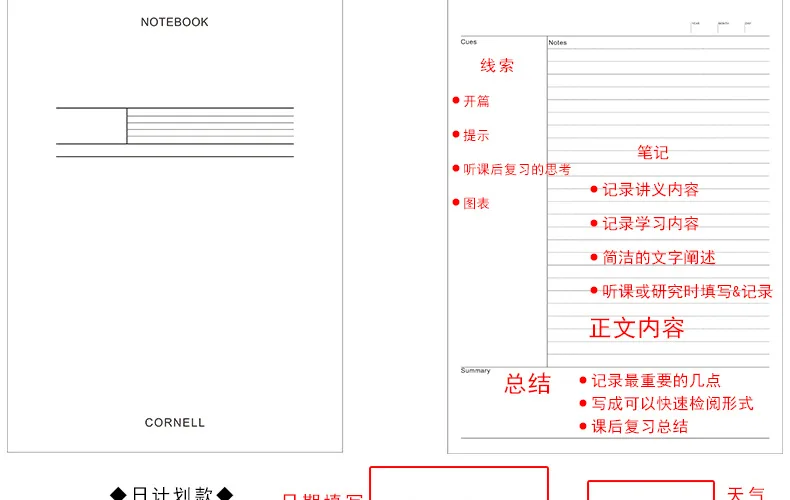Click the 写成可以快速检阅形式 bullet
The width and height of the screenshot is (790, 500).
point(666,403)
